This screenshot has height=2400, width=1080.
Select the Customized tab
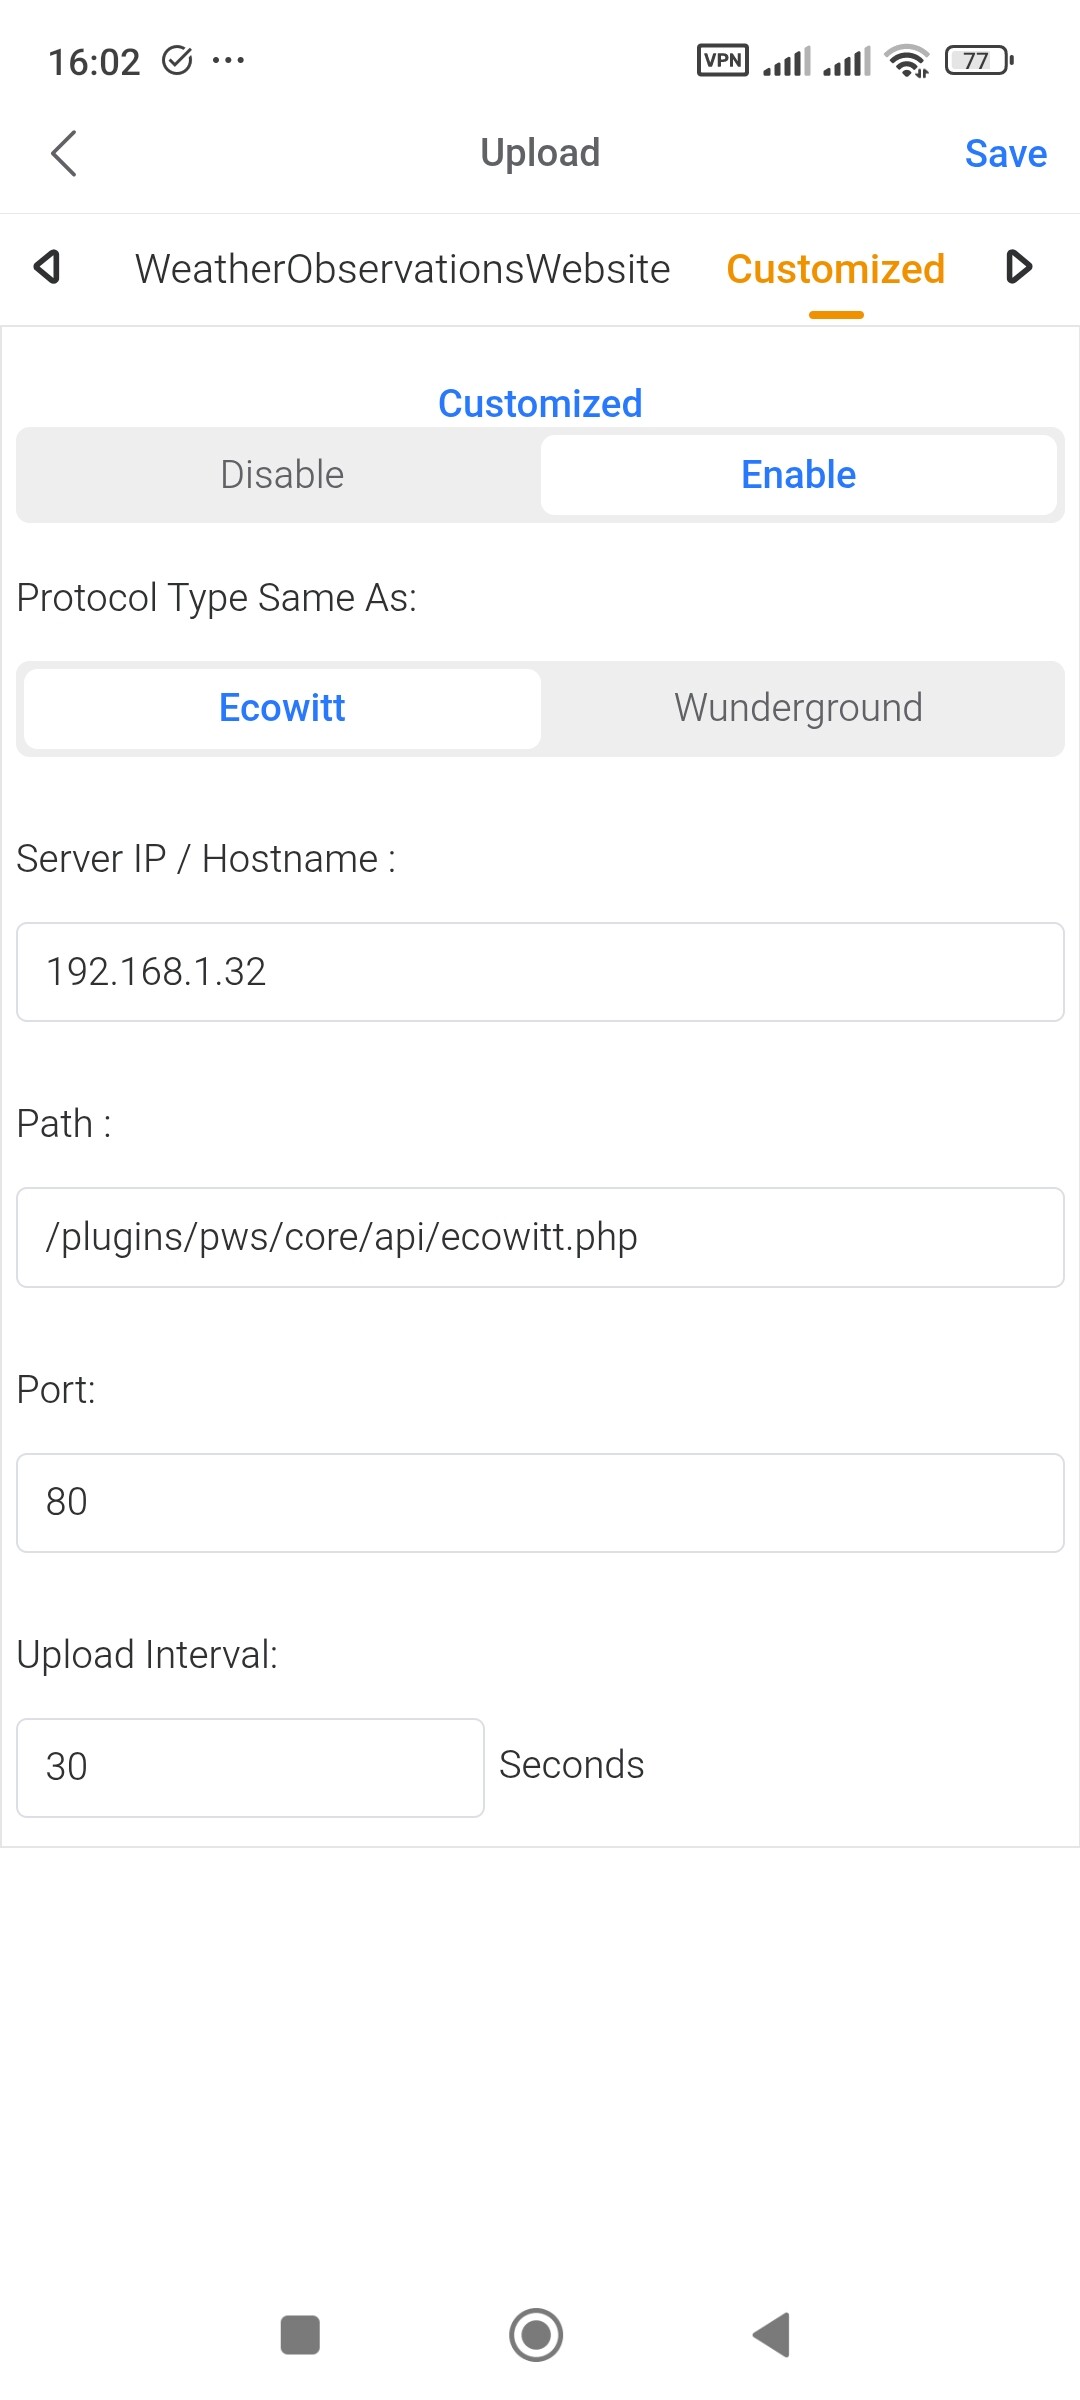[x=835, y=269]
